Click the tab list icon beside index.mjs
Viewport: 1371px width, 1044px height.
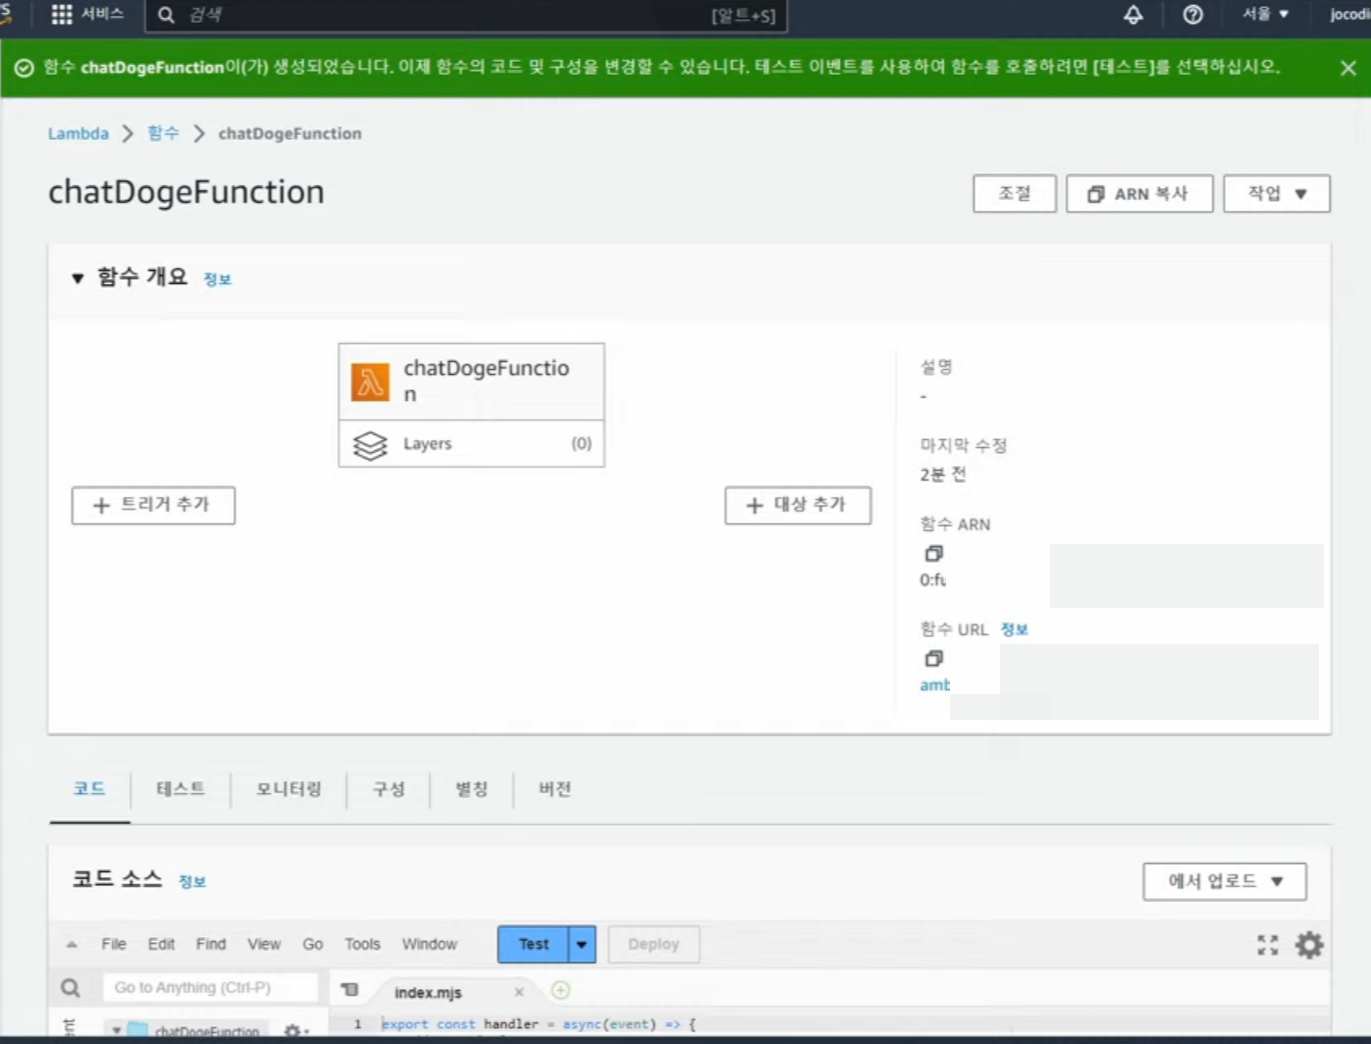coord(349,990)
